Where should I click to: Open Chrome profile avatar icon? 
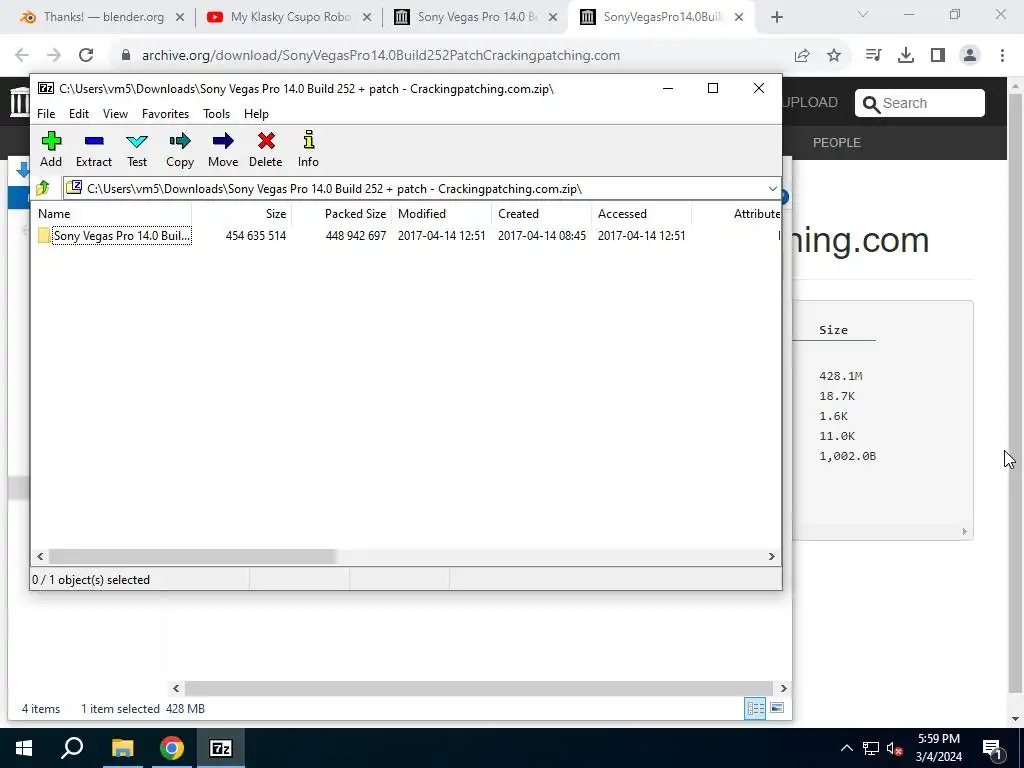tap(970, 56)
